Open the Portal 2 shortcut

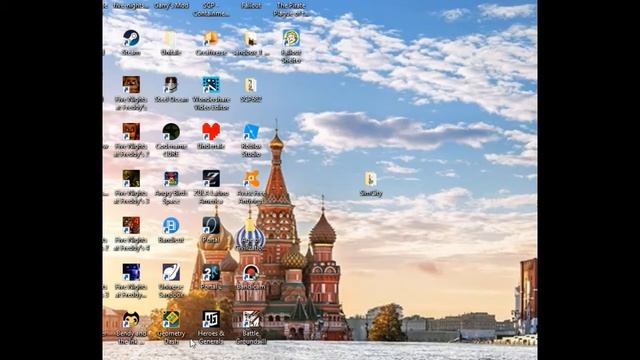(211, 272)
